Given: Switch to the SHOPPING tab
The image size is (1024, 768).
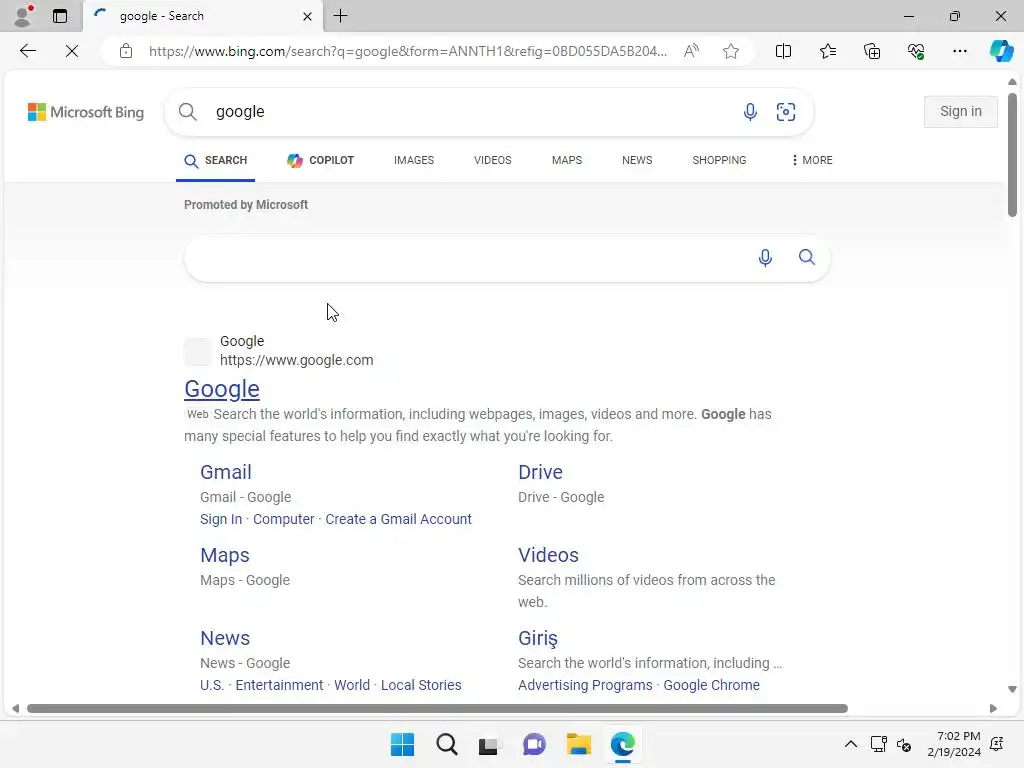Looking at the screenshot, I should [x=719, y=161].
